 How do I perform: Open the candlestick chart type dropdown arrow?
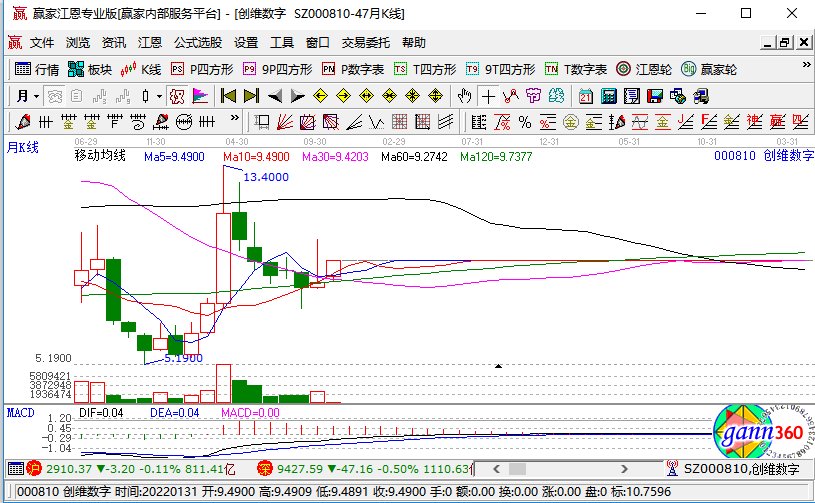(x=159, y=97)
